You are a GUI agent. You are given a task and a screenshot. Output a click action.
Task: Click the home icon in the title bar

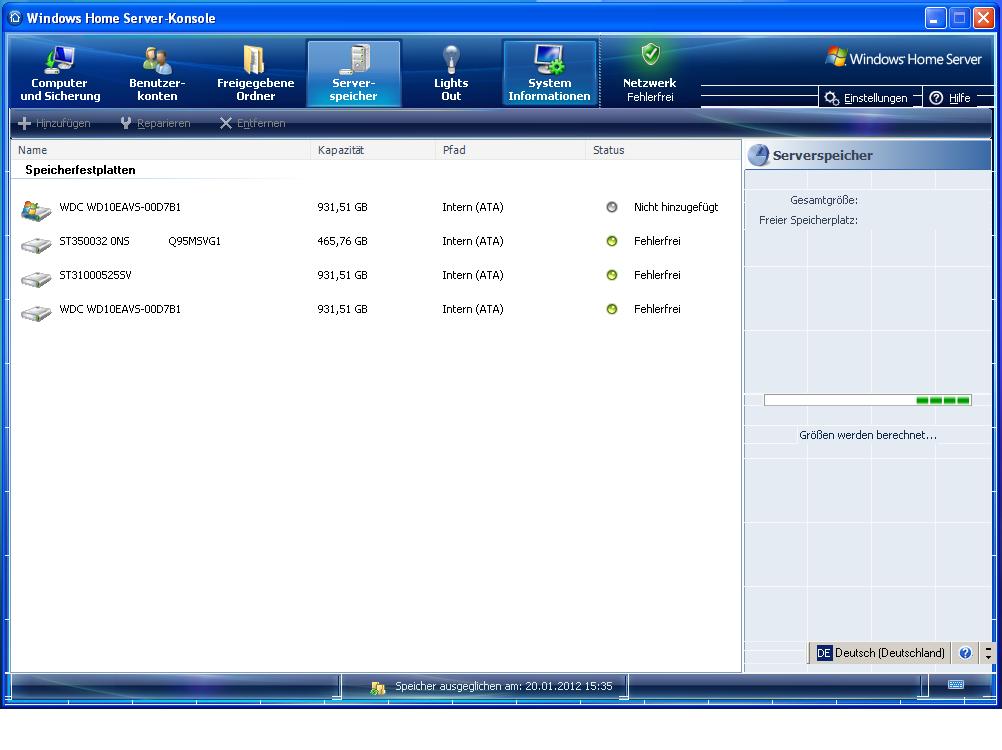click(15, 17)
